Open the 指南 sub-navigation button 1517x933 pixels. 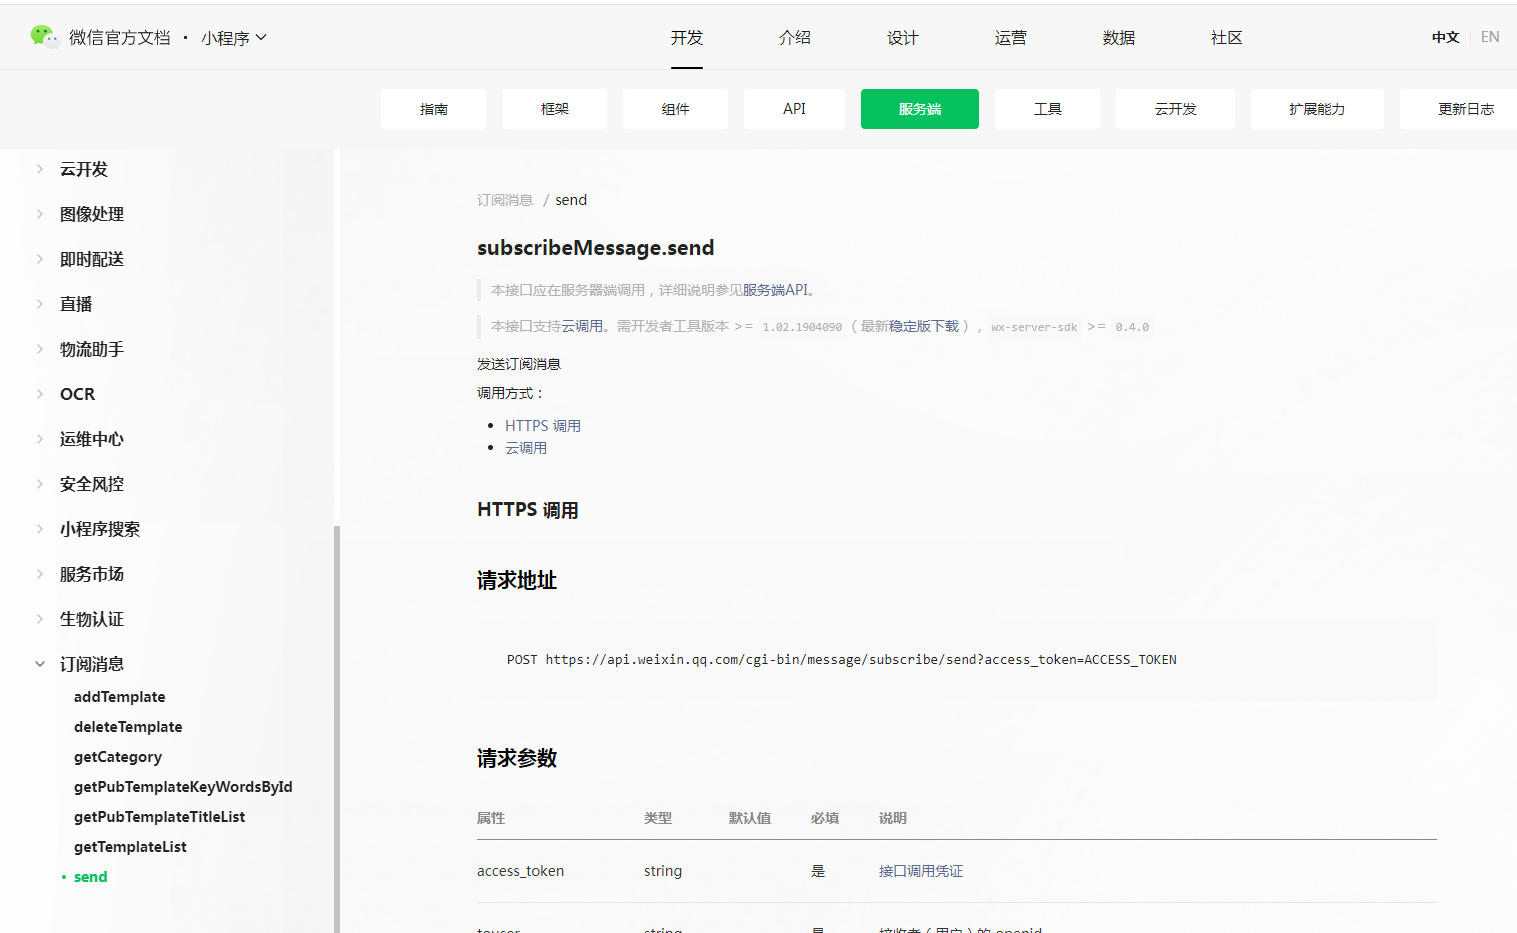click(x=433, y=109)
